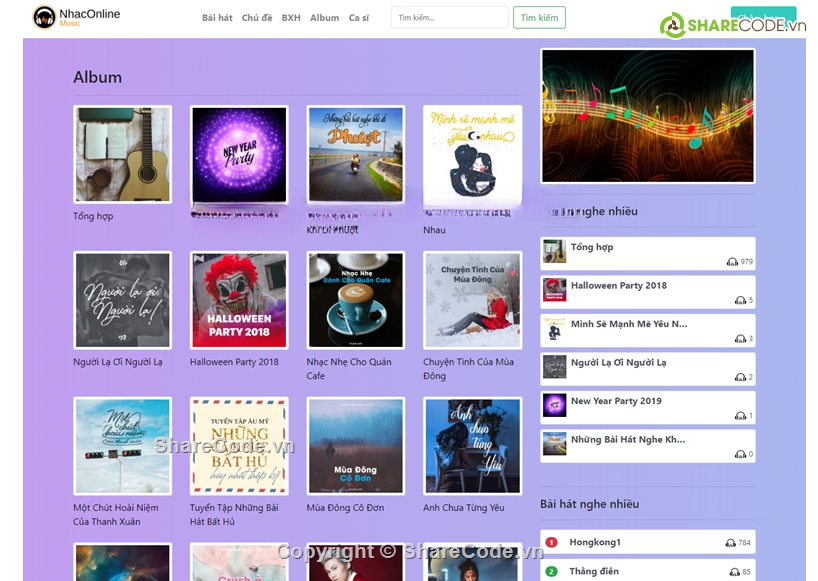
Task: Open Chuyện Tình Của Mùa Đông cover
Action: [x=473, y=300]
